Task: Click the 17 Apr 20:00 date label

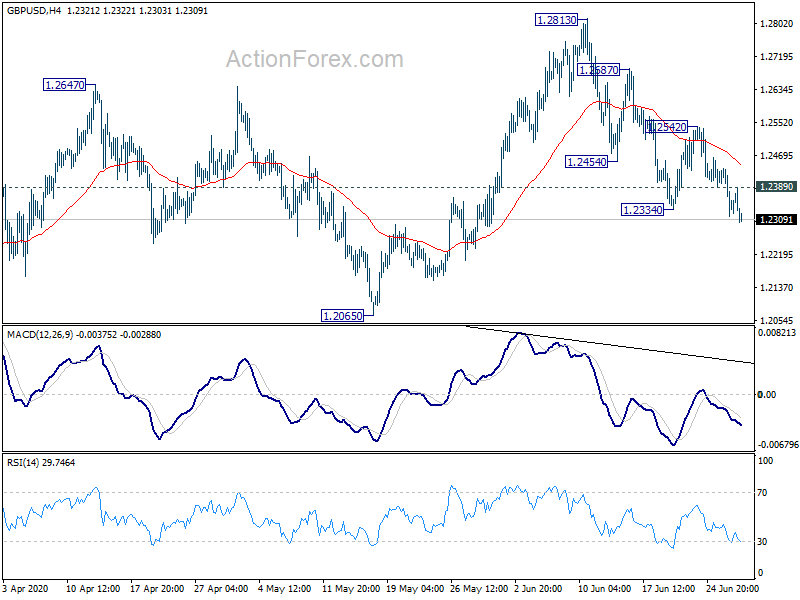Action: tap(157, 589)
